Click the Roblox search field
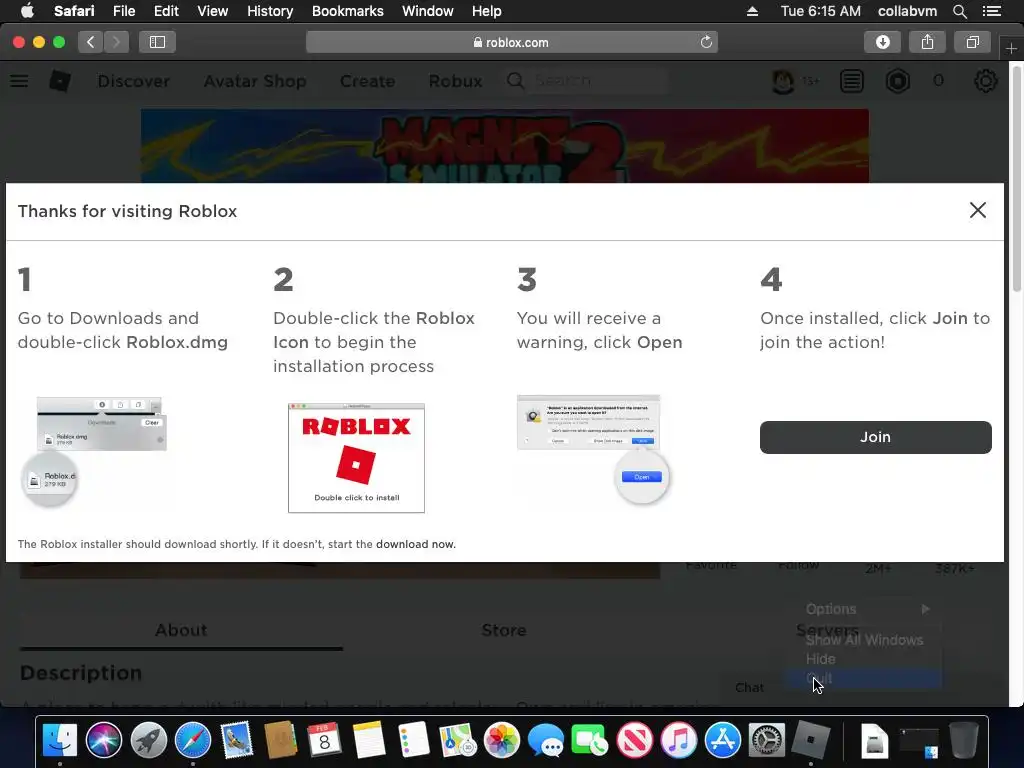Image resolution: width=1024 pixels, height=768 pixels. (x=586, y=81)
